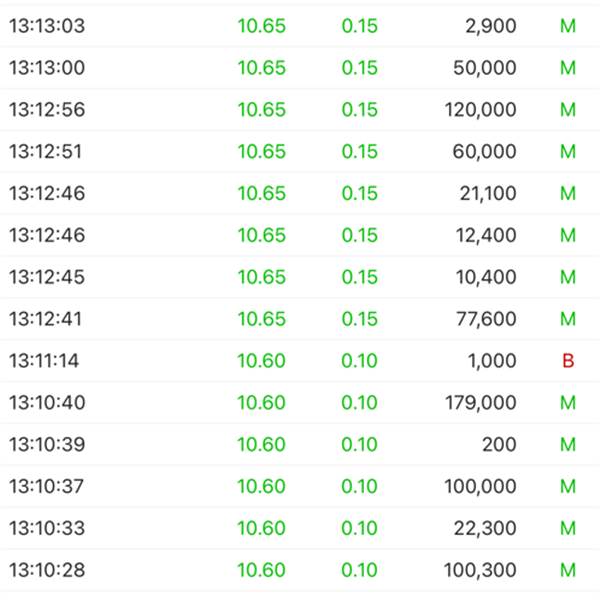
Task: Tap the 13:12:45 timestamp
Action: coord(47,277)
